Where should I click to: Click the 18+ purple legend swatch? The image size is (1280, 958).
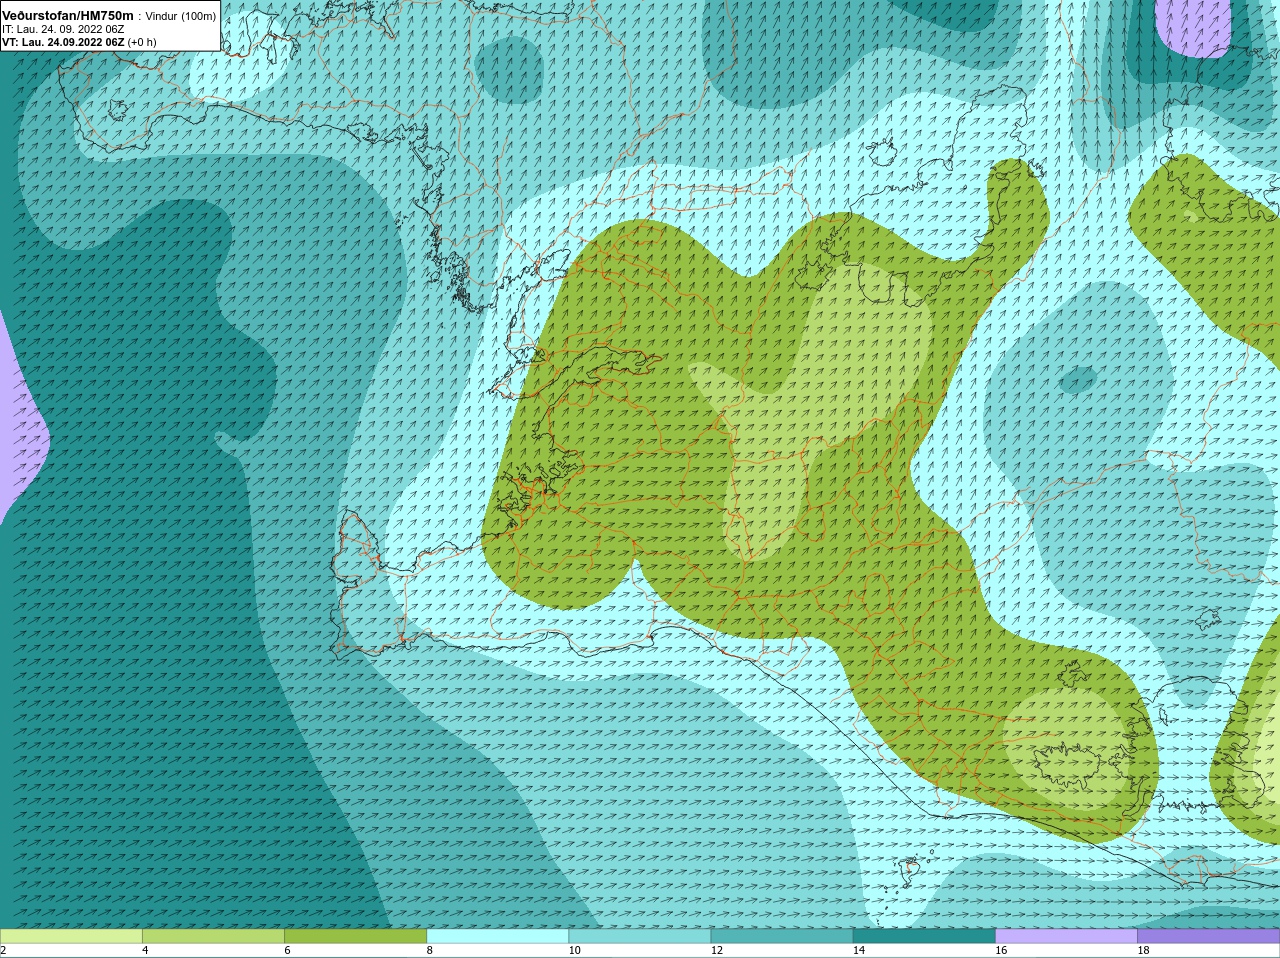point(1208,936)
